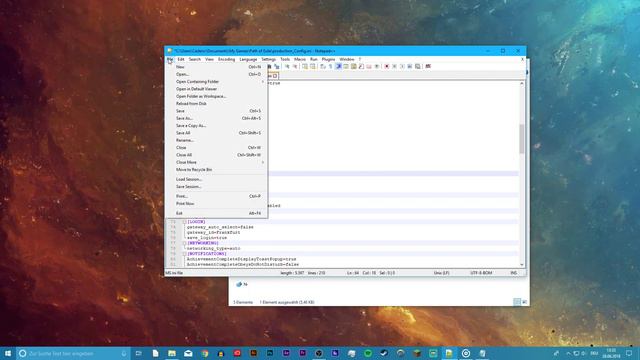This screenshot has height=360, width=640.
Task: Select Open Folder as Workspace...
Action: tap(216, 96)
